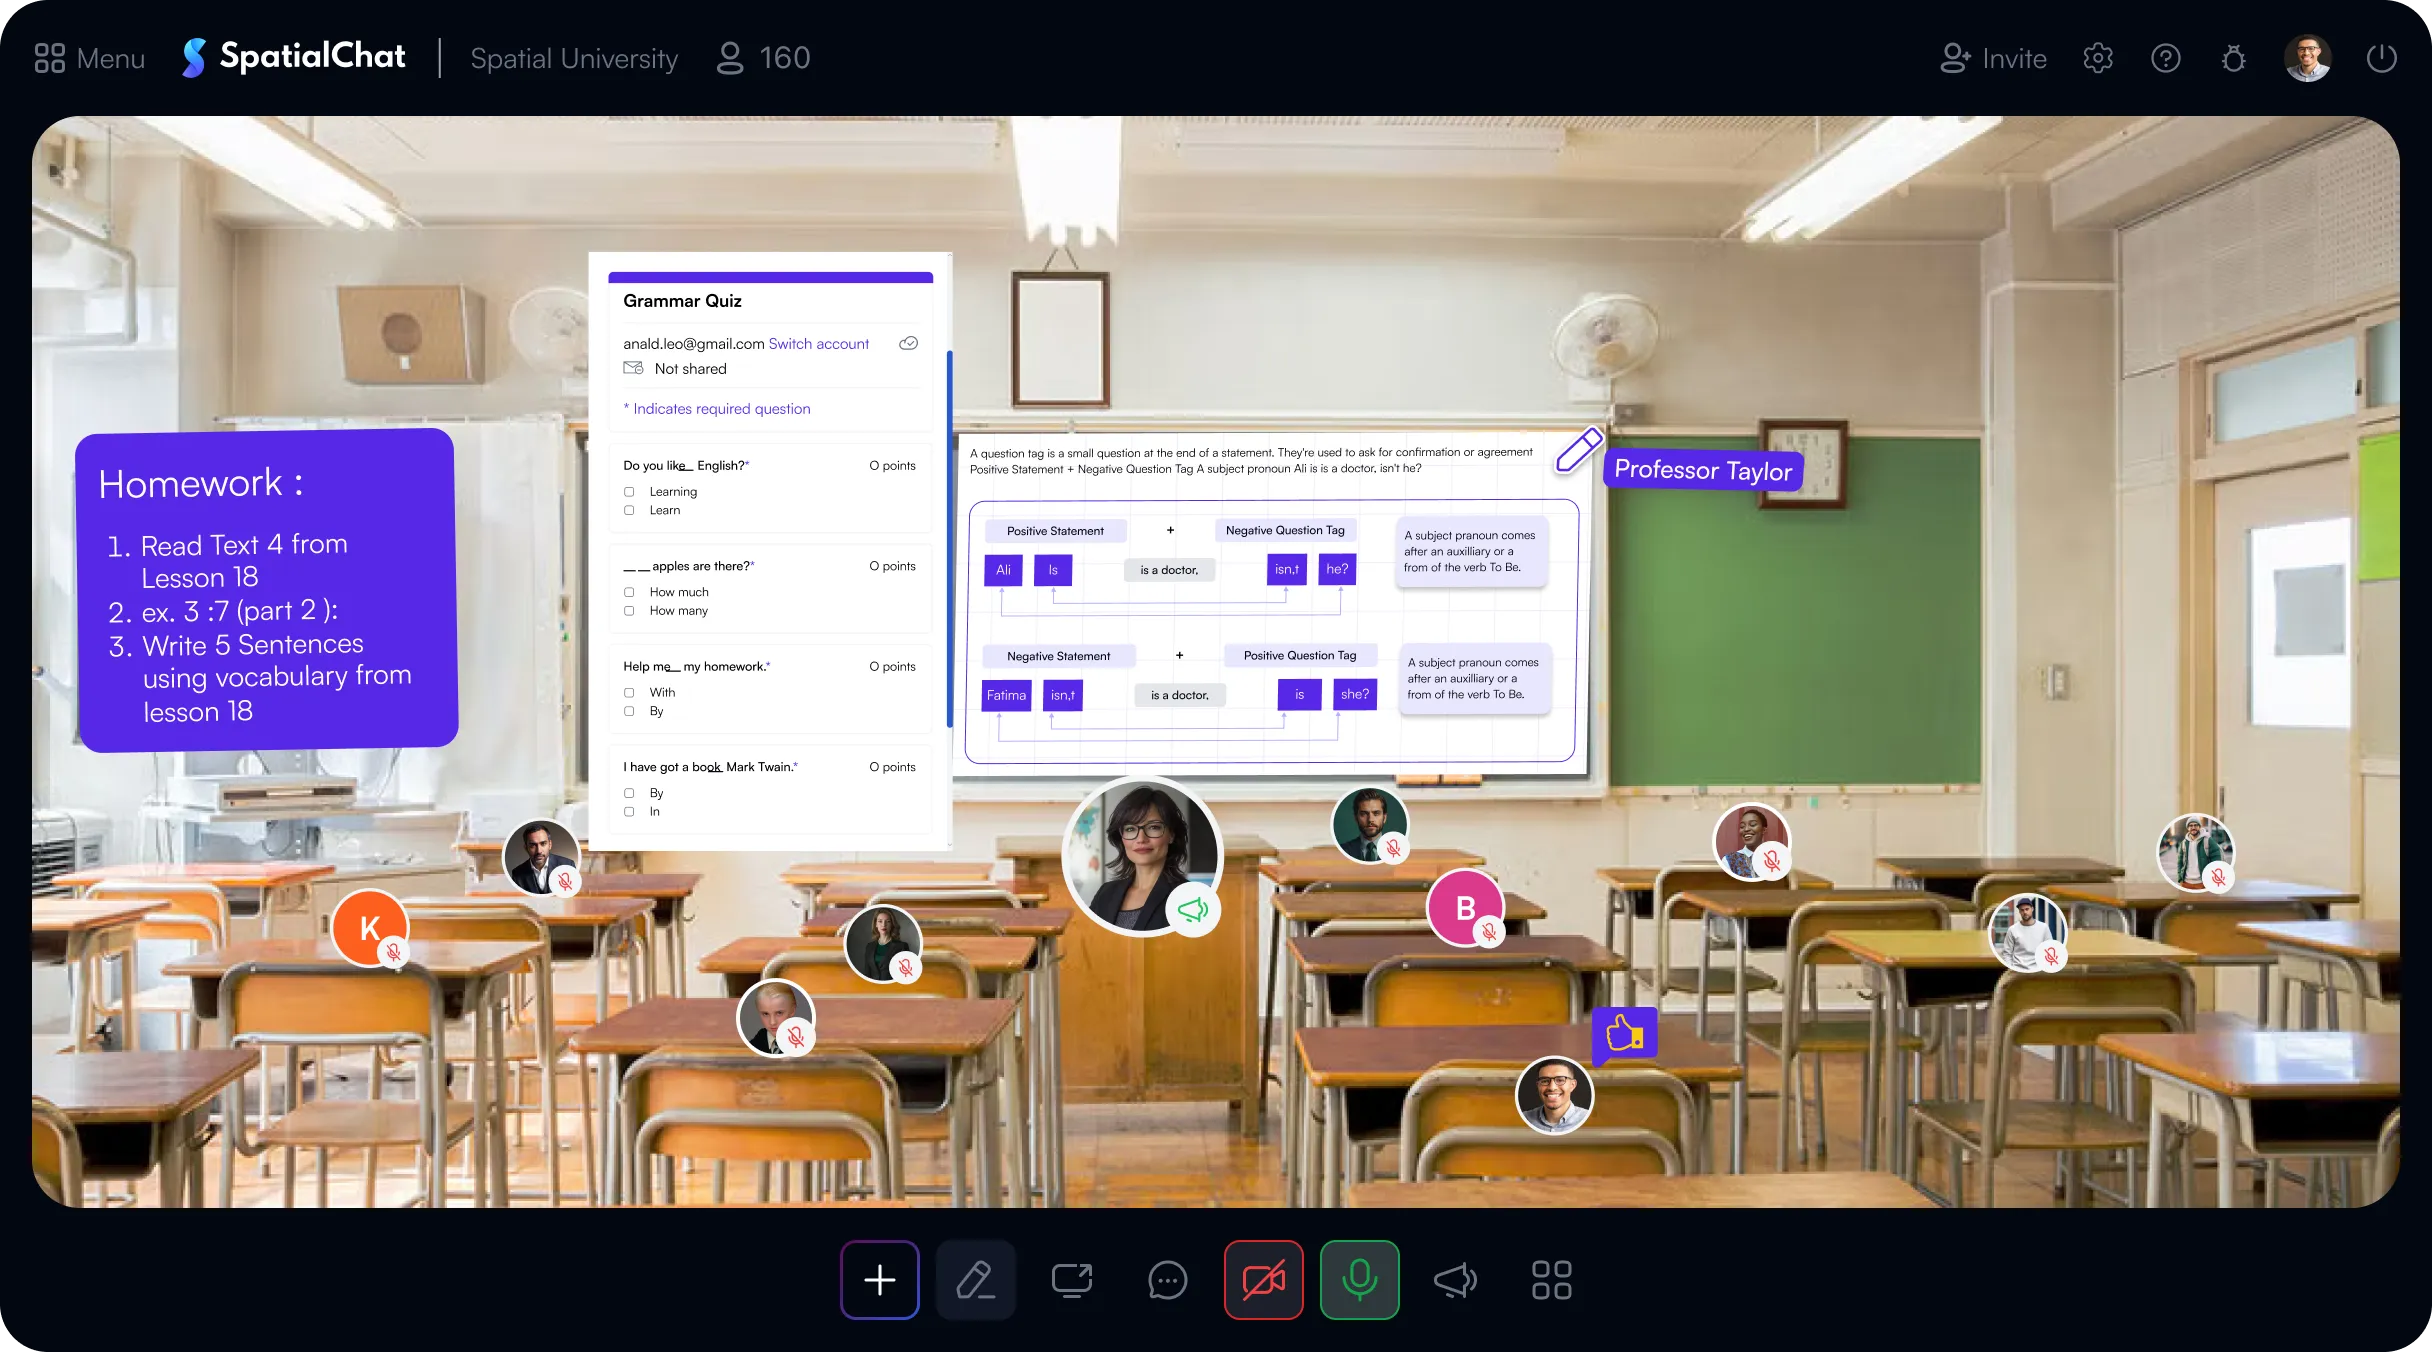Click the bug report icon
Image resolution: width=2432 pixels, height=1352 pixels.
[2234, 58]
